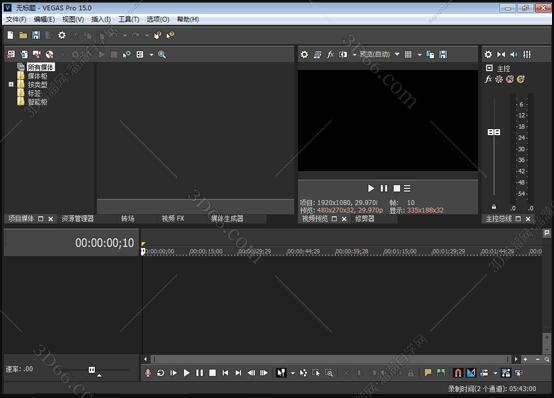The width and height of the screenshot is (554, 398).
Task: Toggle snapping magnet icon in bottom toolbar
Action: click(458, 373)
